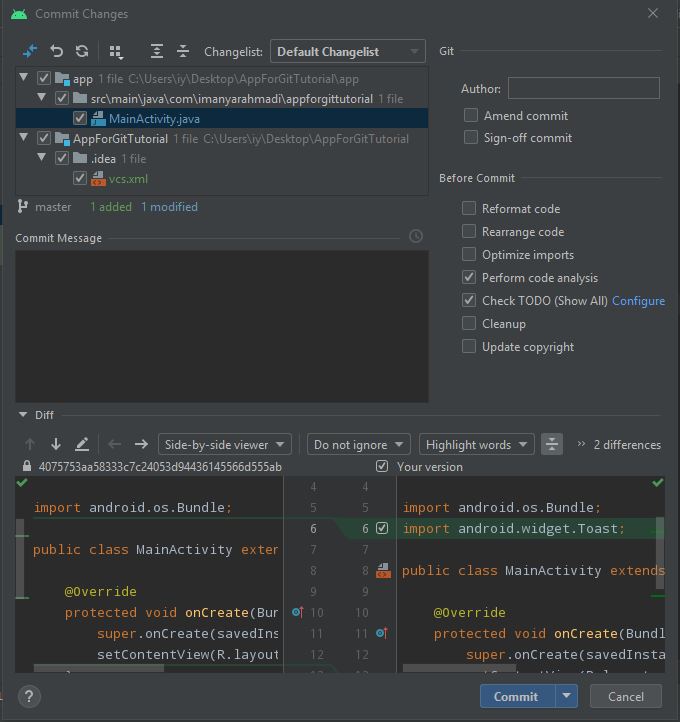The image size is (680, 722).
Task: Enable Amend commit option
Action: click(x=471, y=115)
